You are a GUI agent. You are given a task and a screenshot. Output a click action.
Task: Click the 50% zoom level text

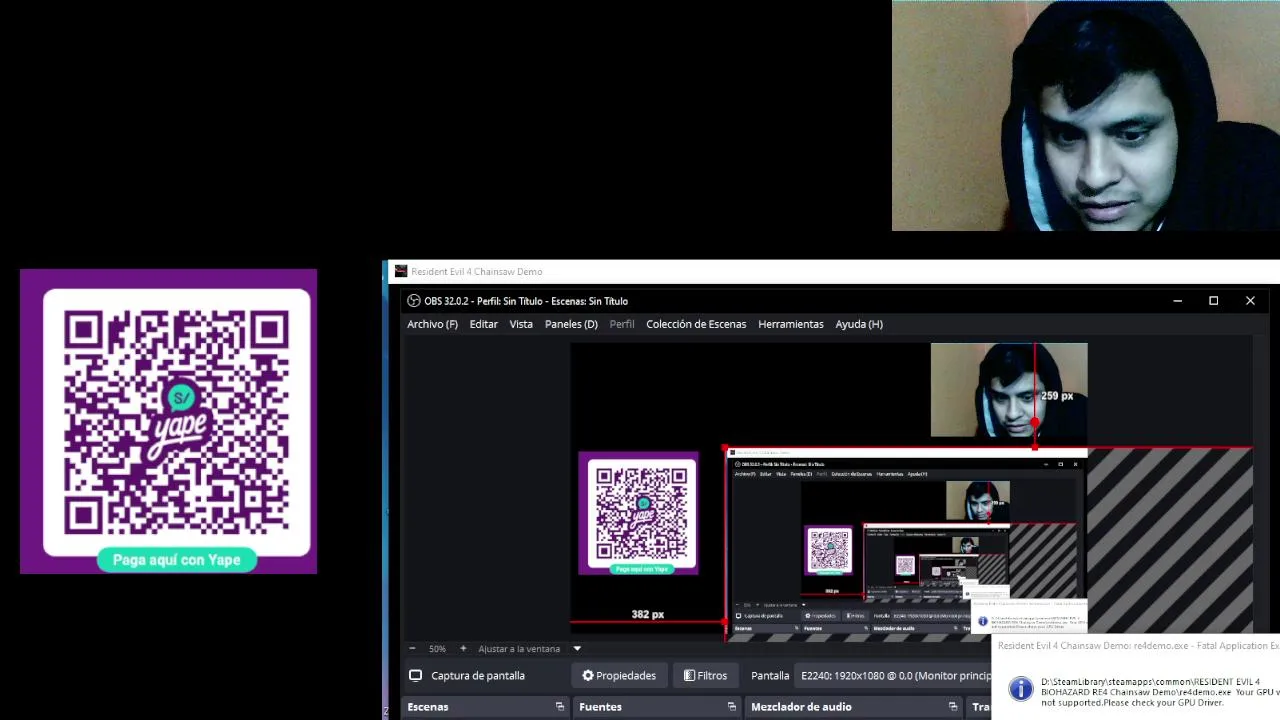click(437, 649)
